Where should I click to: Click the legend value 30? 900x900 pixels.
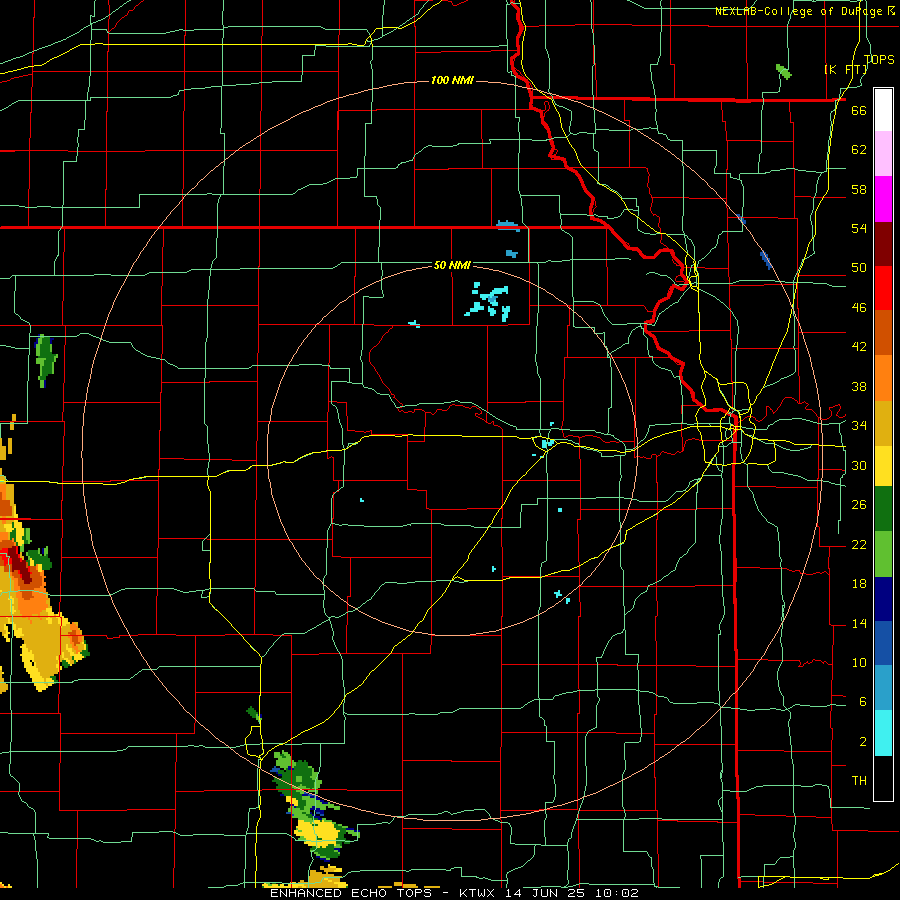pyautogui.click(x=859, y=465)
